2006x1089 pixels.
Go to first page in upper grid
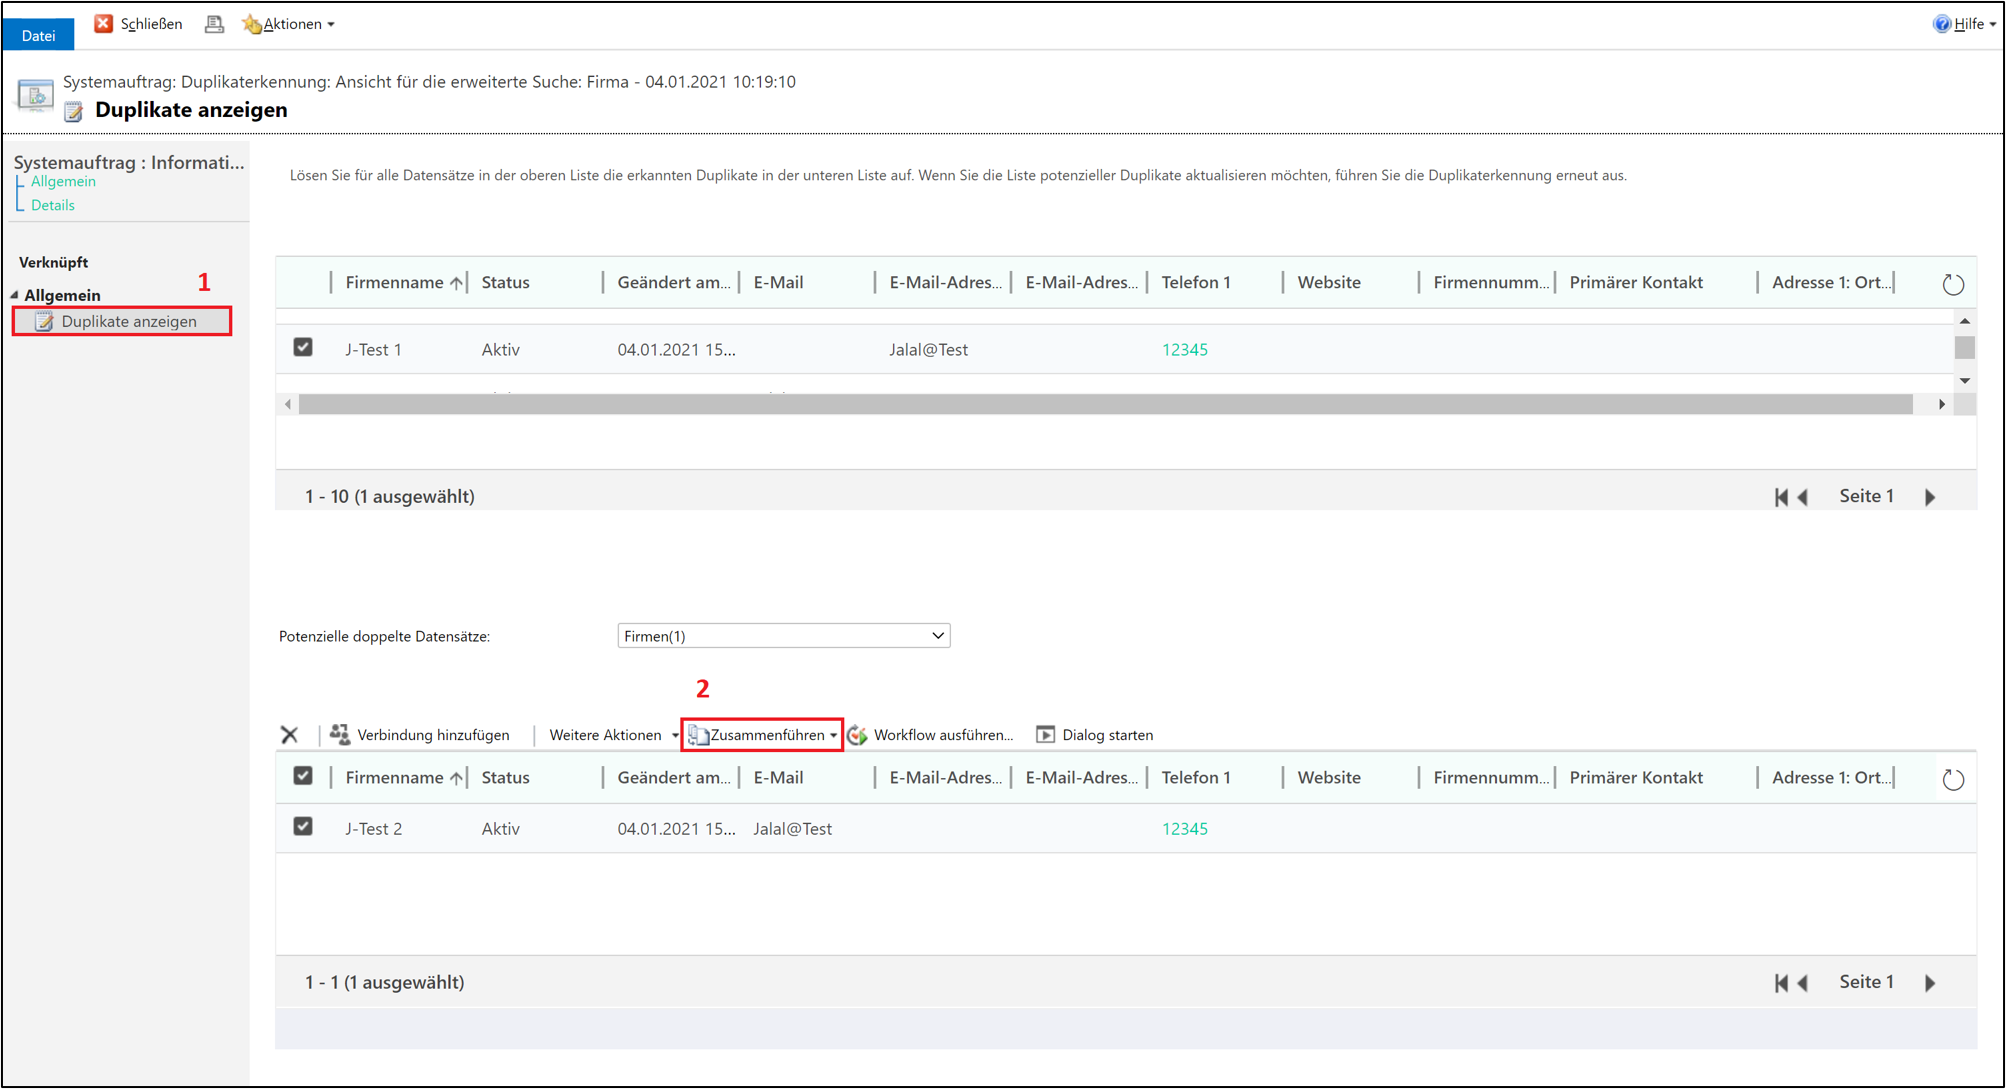(1781, 497)
